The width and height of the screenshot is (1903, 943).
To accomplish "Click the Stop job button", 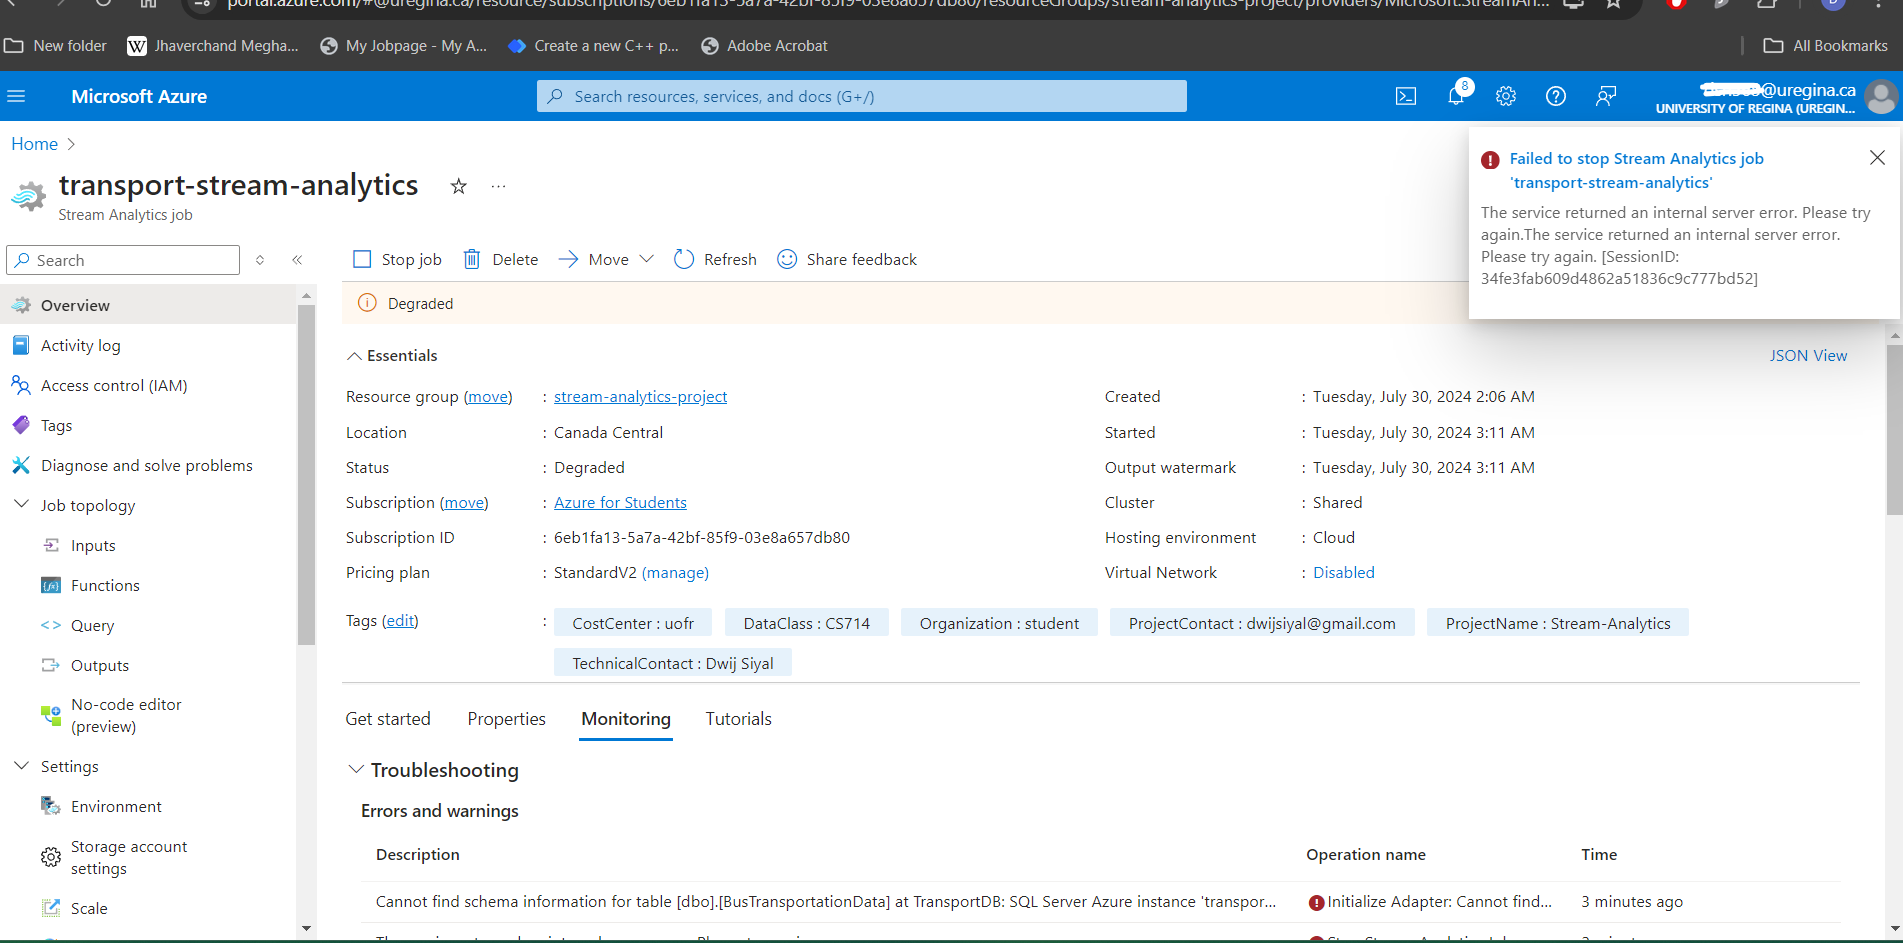I will point(397,259).
